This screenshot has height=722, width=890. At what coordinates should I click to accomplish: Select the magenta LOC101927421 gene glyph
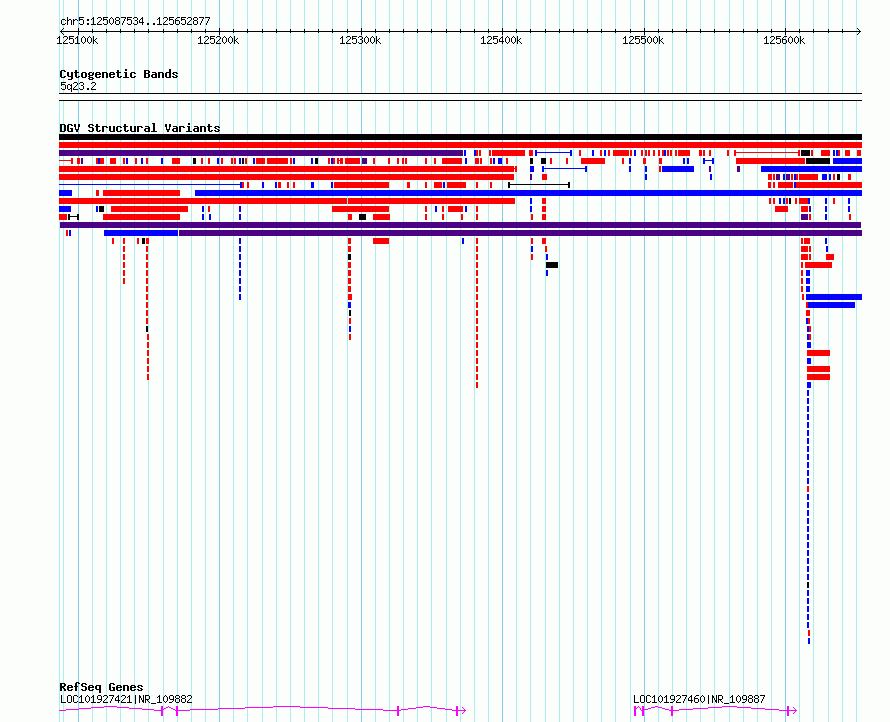[x=262, y=710]
